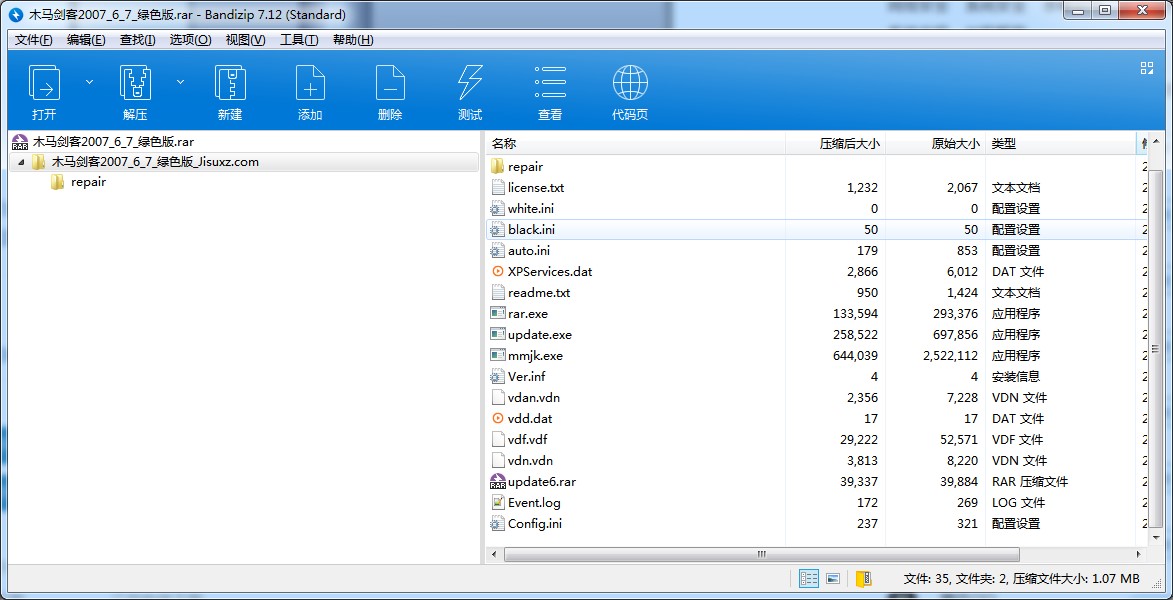Toggle the folder tree pane icon in status bar
1173x600 pixels.
pyautogui.click(x=863, y=579)
